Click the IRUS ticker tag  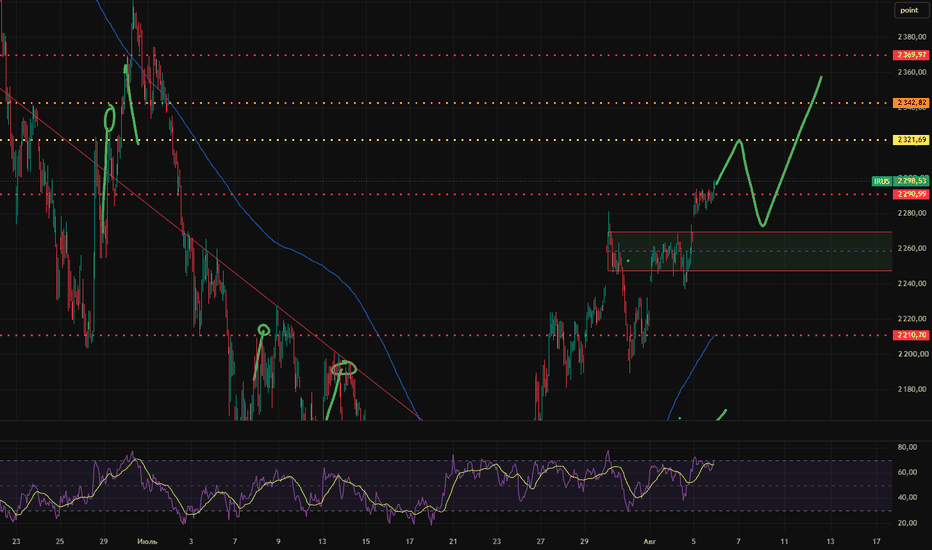tap(882, 181)
